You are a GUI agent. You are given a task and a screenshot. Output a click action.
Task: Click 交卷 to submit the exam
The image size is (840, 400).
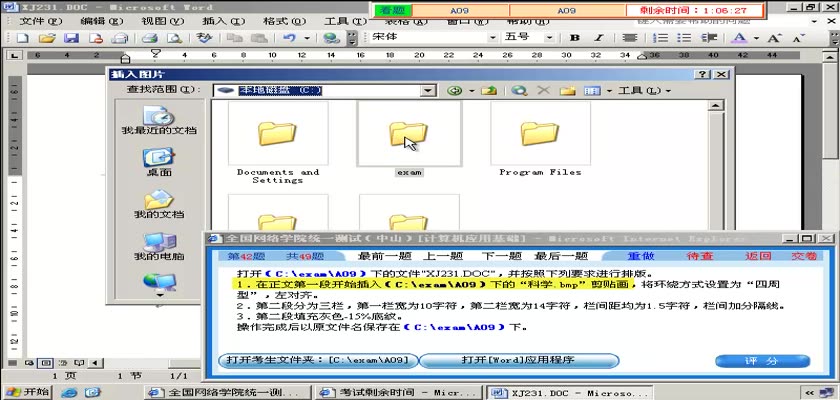[805, 256]
